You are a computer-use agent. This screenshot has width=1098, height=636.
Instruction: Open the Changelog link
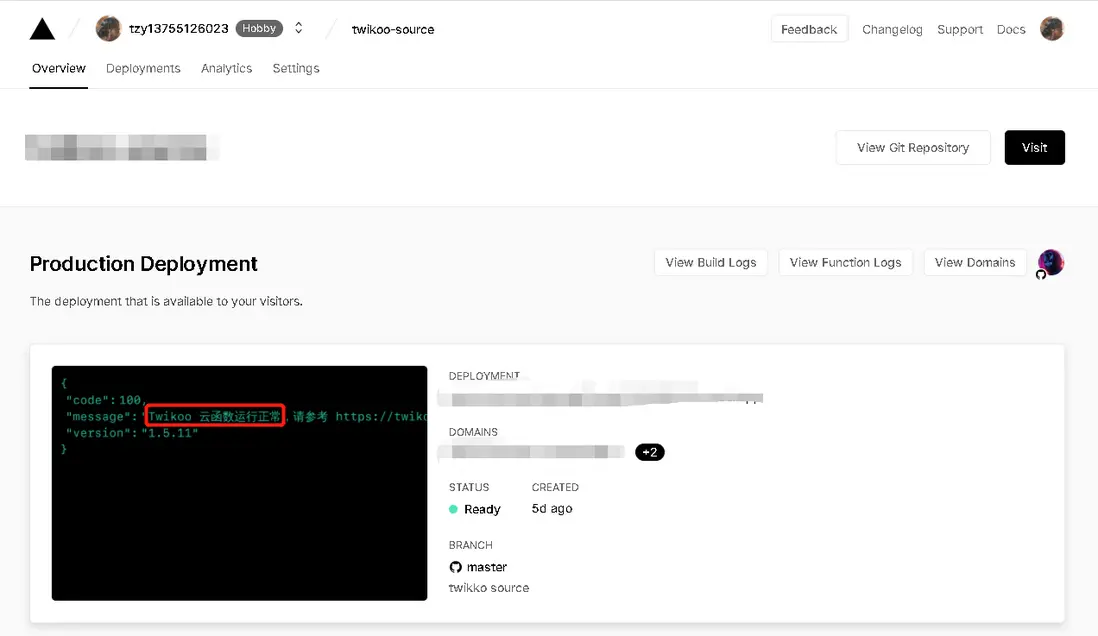click(x=892, y=29)
